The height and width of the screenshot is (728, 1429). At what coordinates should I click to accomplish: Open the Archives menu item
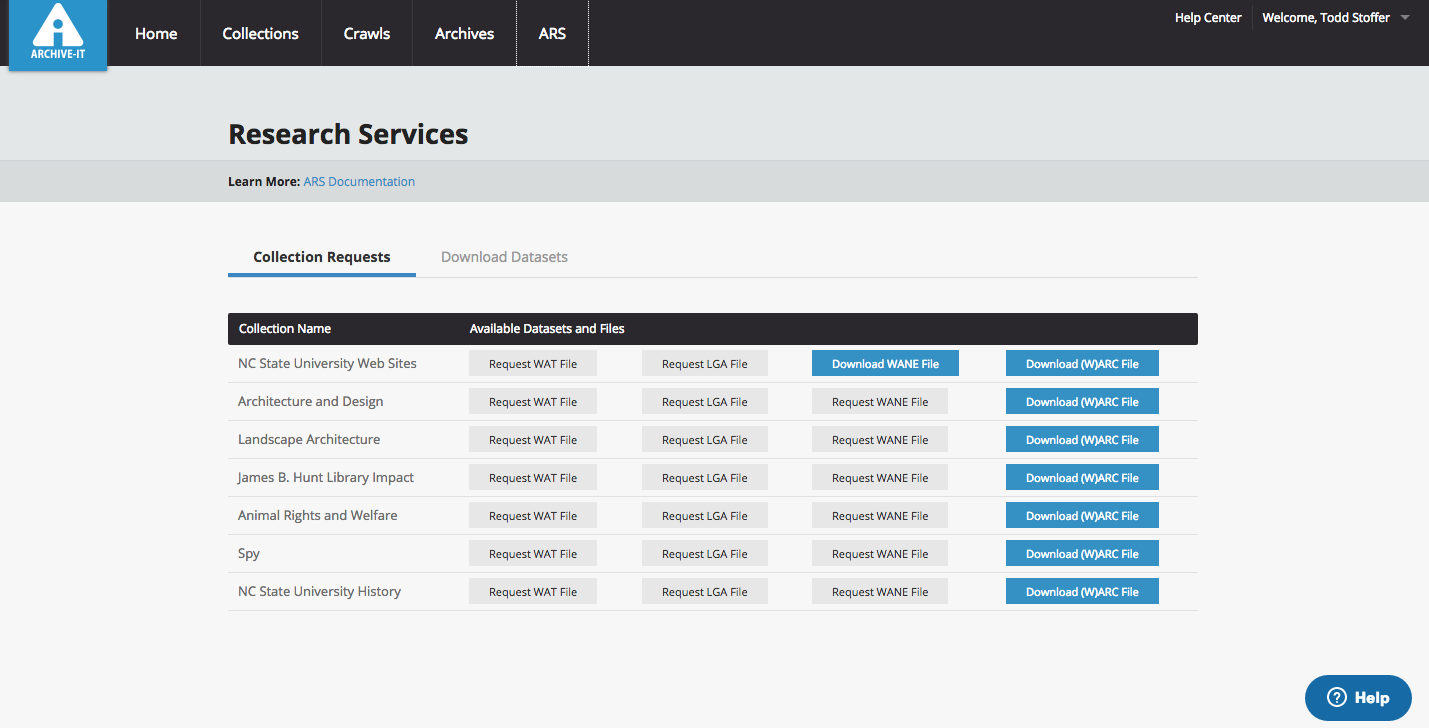click(x=464, y=33)
